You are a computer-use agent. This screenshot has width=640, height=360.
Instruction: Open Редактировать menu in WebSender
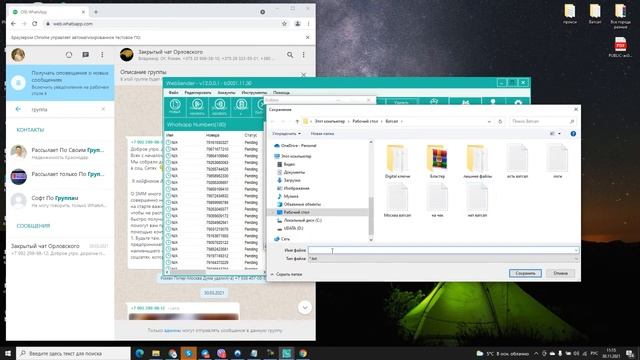[198, 93]
